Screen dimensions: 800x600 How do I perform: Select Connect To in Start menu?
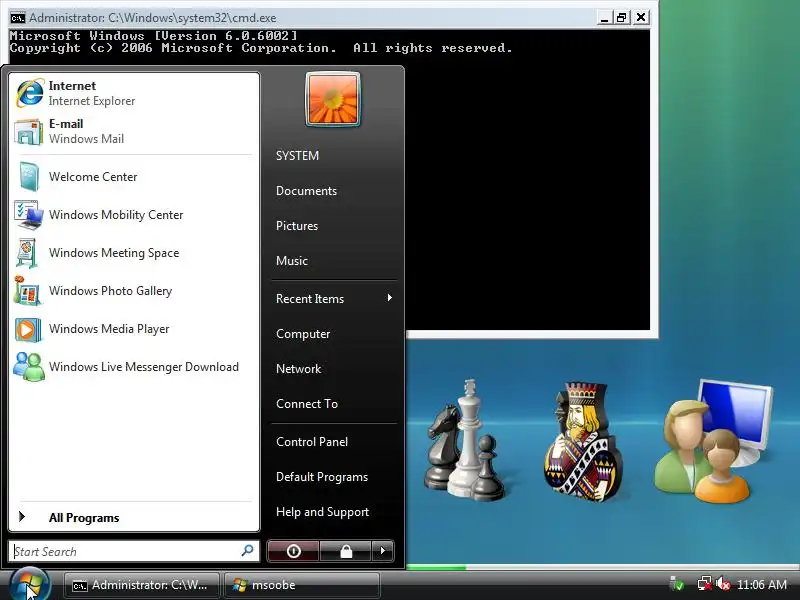click(x=307, y=404)
